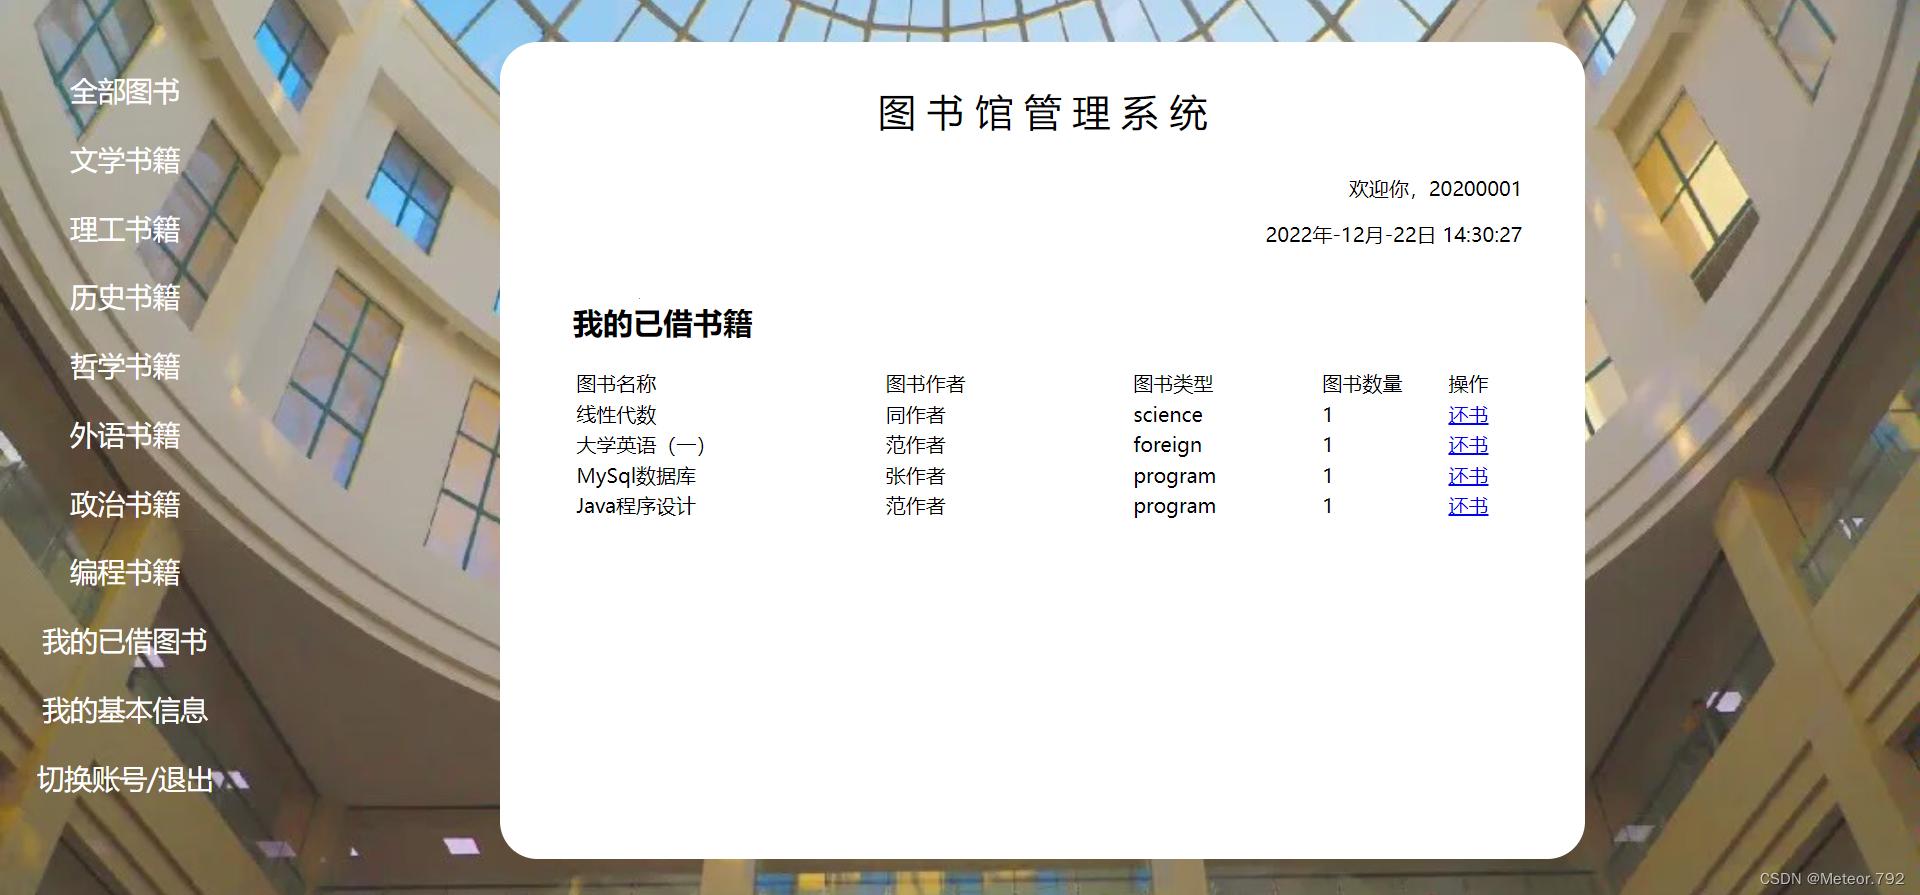Click program type in MySql数据库 row

(1175, 477)
